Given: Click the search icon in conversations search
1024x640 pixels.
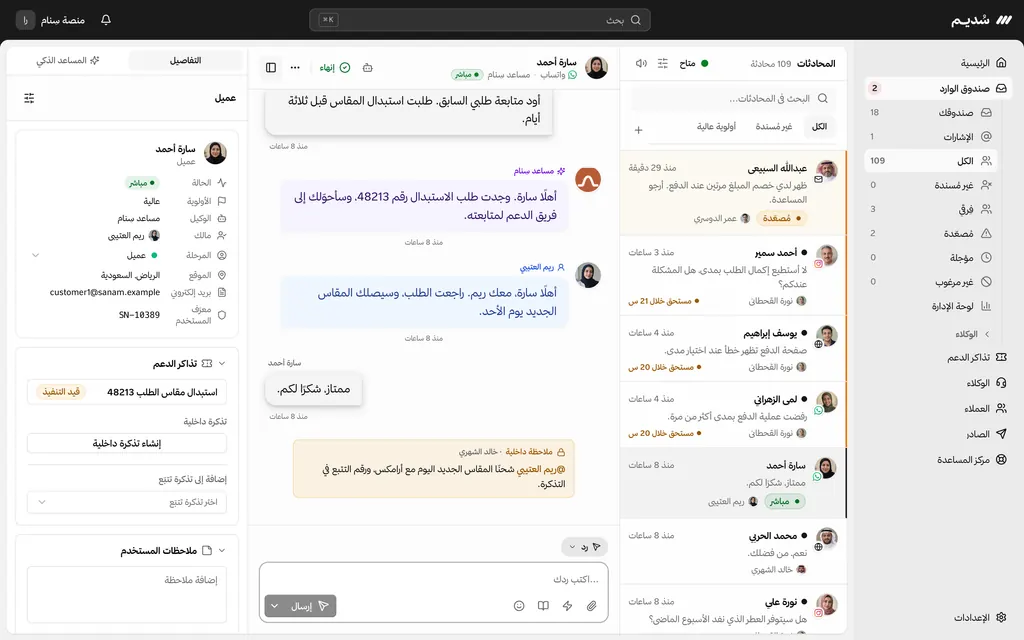Looking at the screenshot, I should [823, 98].
